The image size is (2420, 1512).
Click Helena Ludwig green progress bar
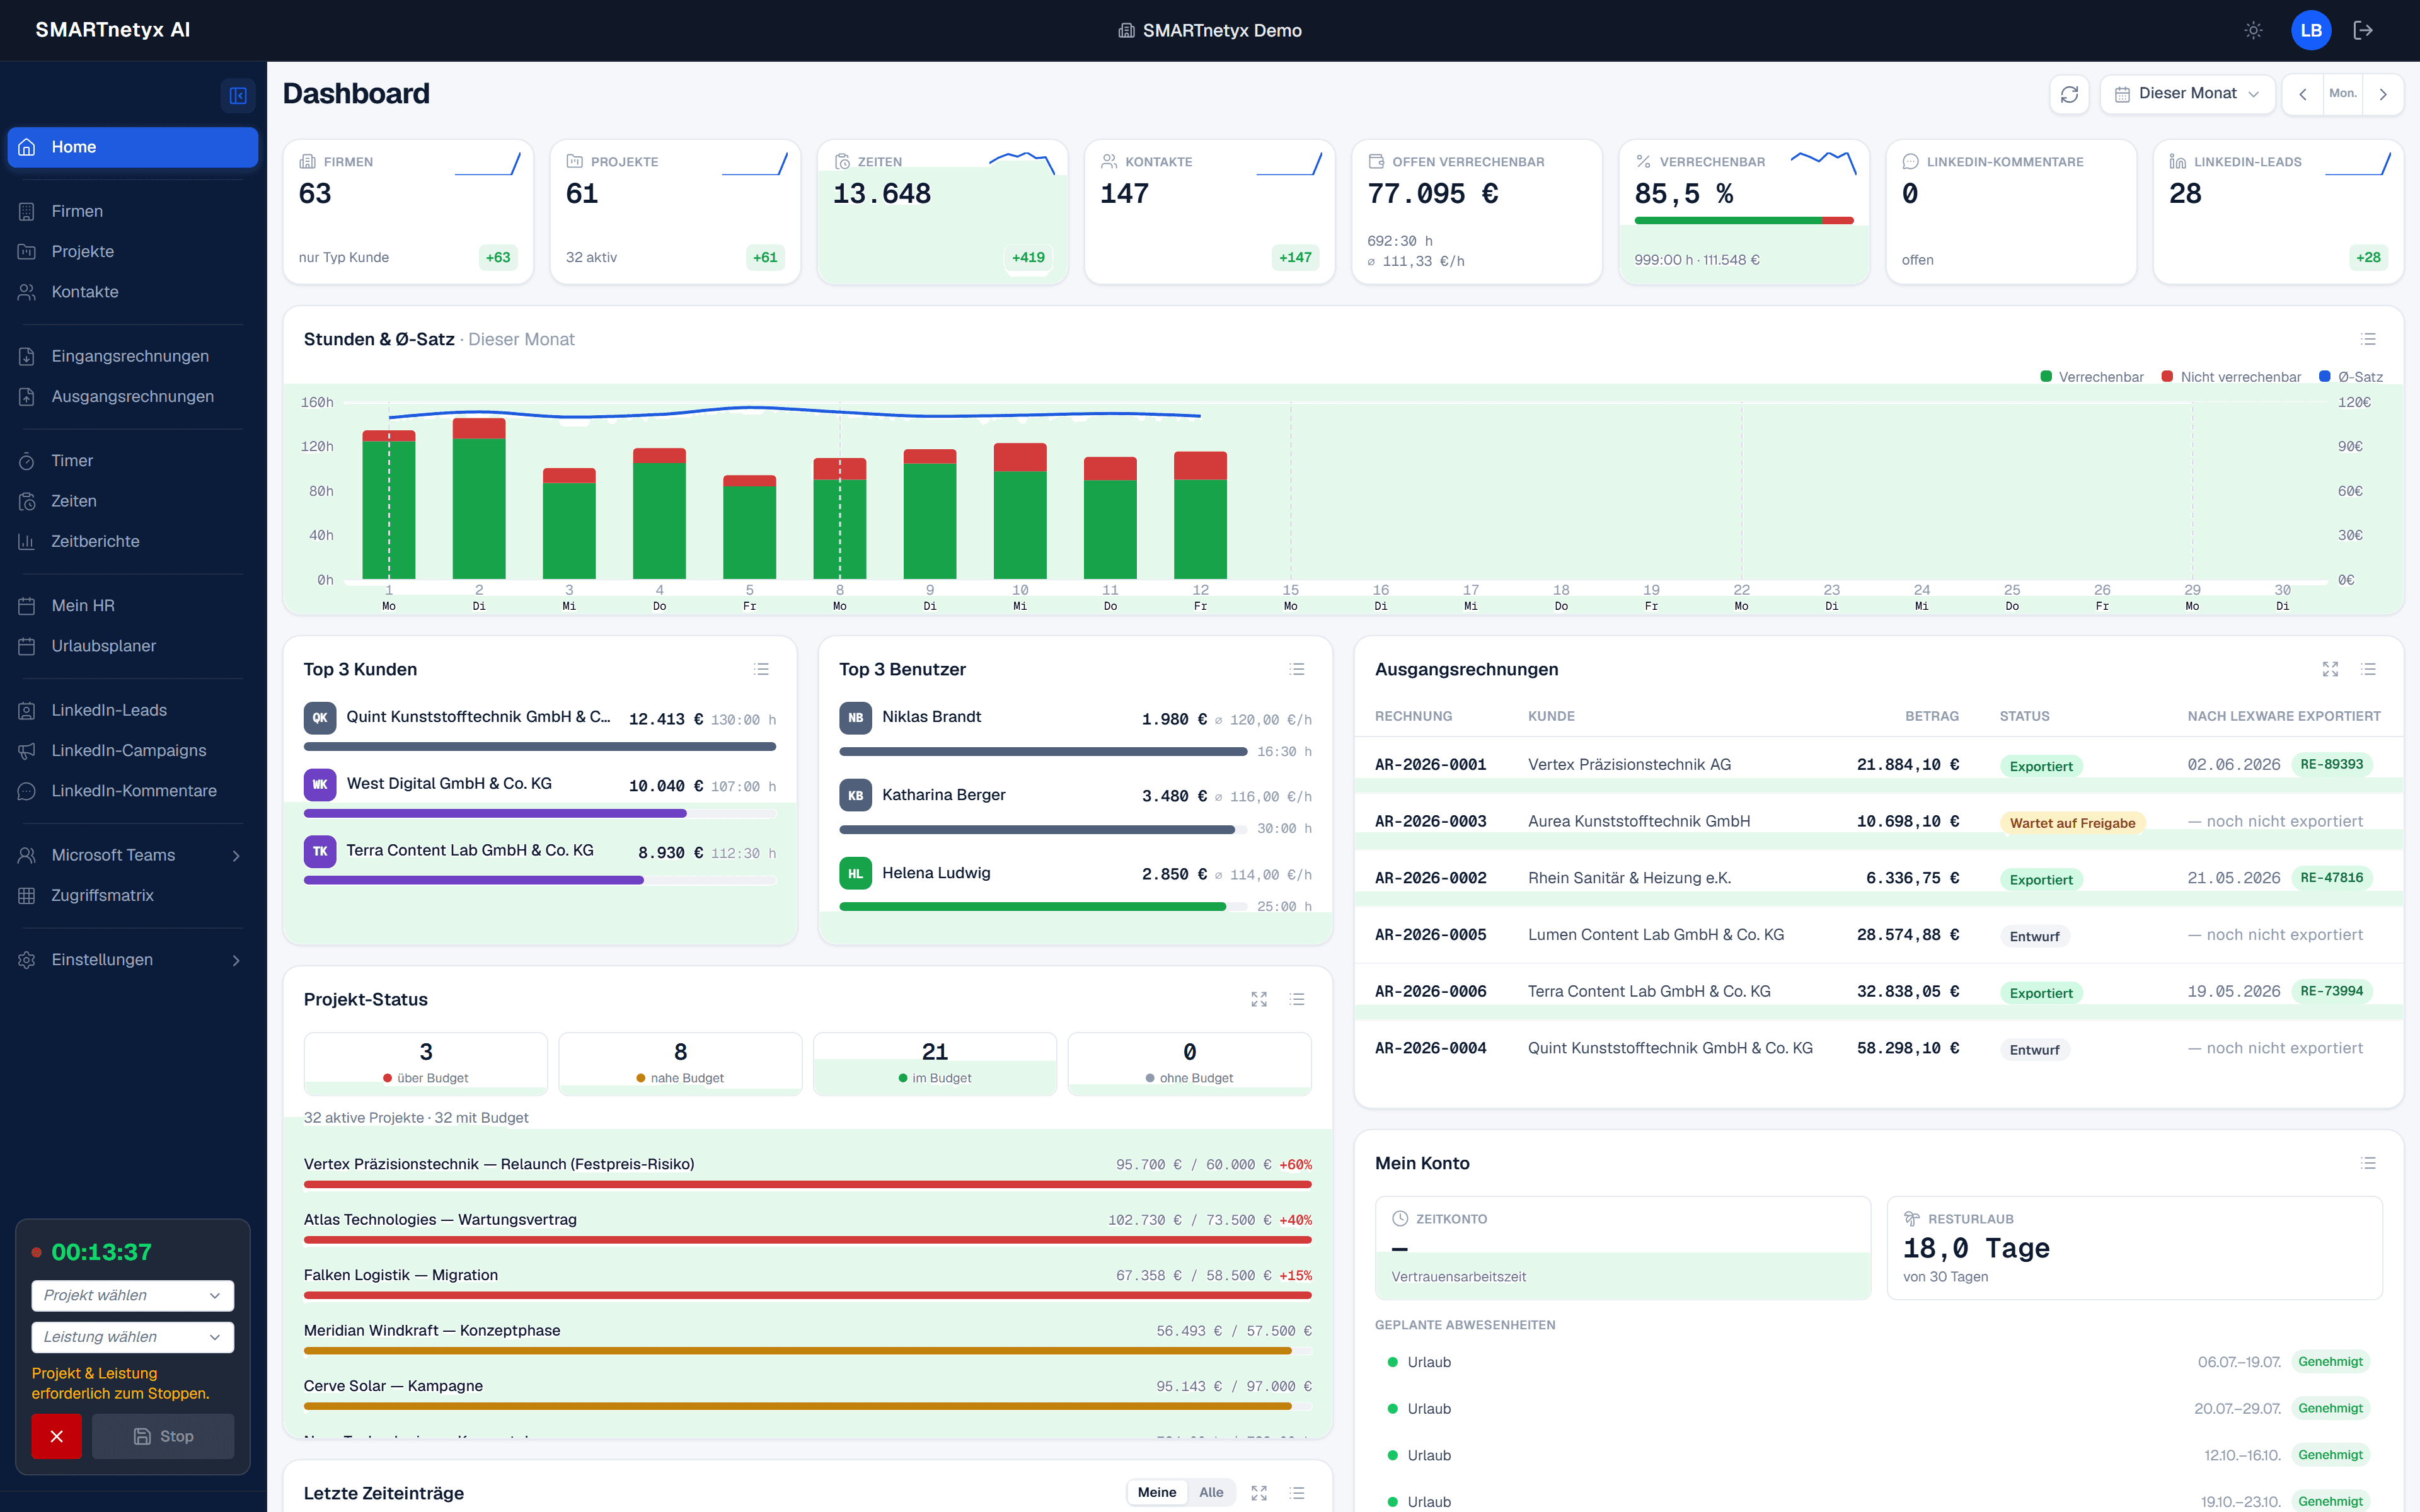(x=1033, y=907)
